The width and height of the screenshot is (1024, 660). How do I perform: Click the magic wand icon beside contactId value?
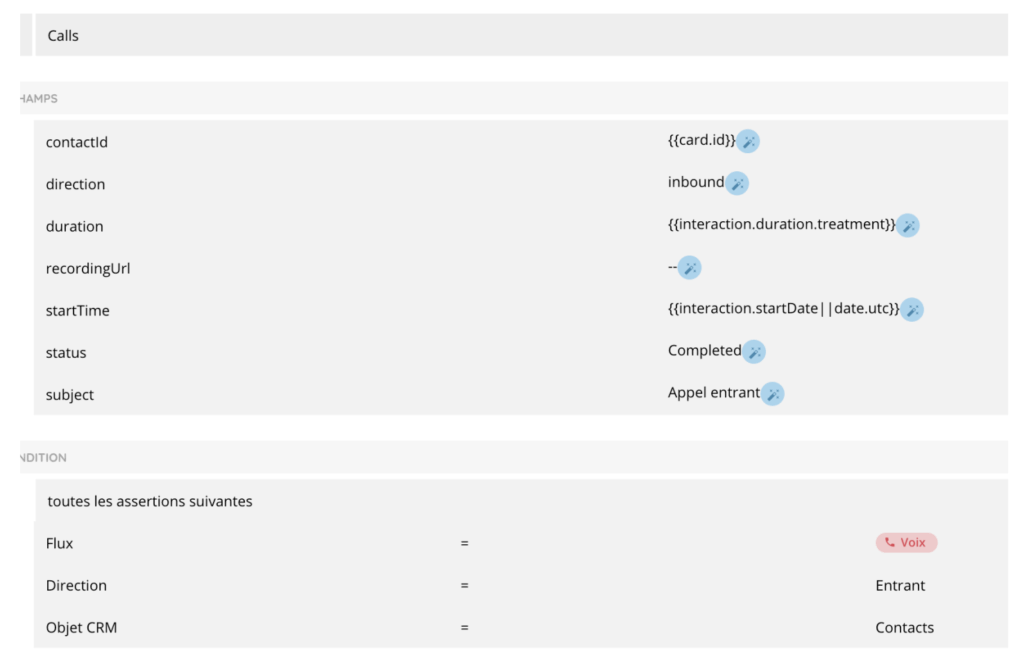tap(748, 142)
